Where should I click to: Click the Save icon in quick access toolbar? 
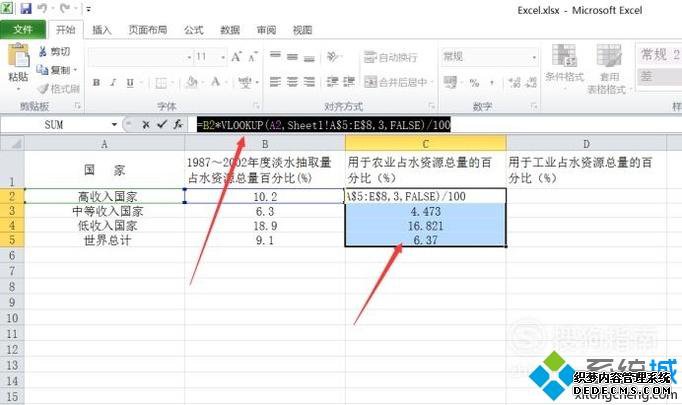coord(26,8)
